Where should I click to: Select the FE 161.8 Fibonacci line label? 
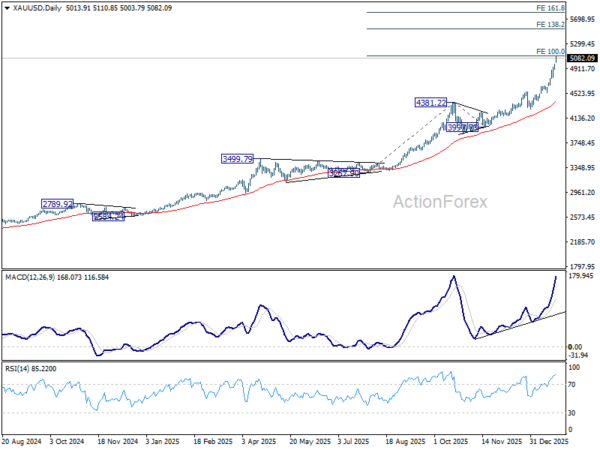pyautogui.click(x=550, y=8)
